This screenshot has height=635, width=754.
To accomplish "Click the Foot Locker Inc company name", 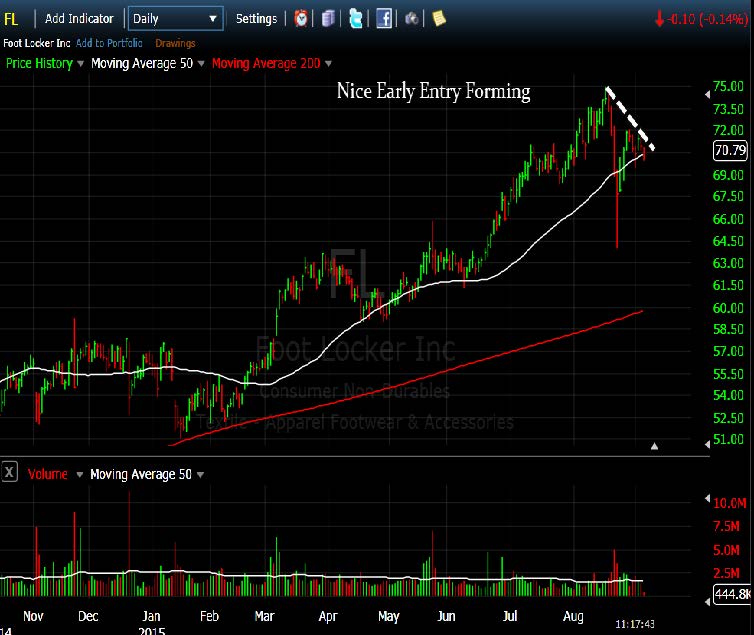I will point(37,43).
